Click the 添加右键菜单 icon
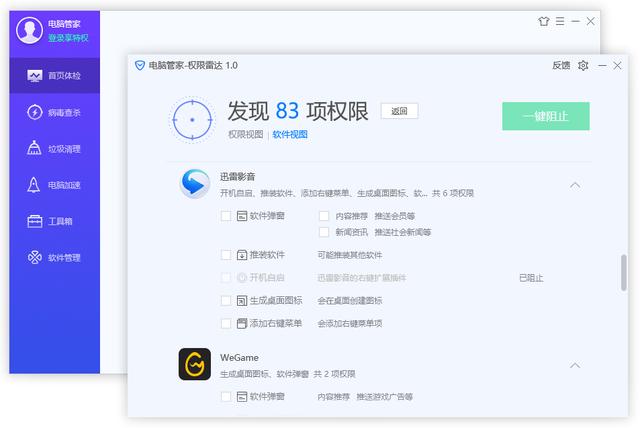Screen dimensions: 640x428 pyautogui.click(x=242, y=324)
